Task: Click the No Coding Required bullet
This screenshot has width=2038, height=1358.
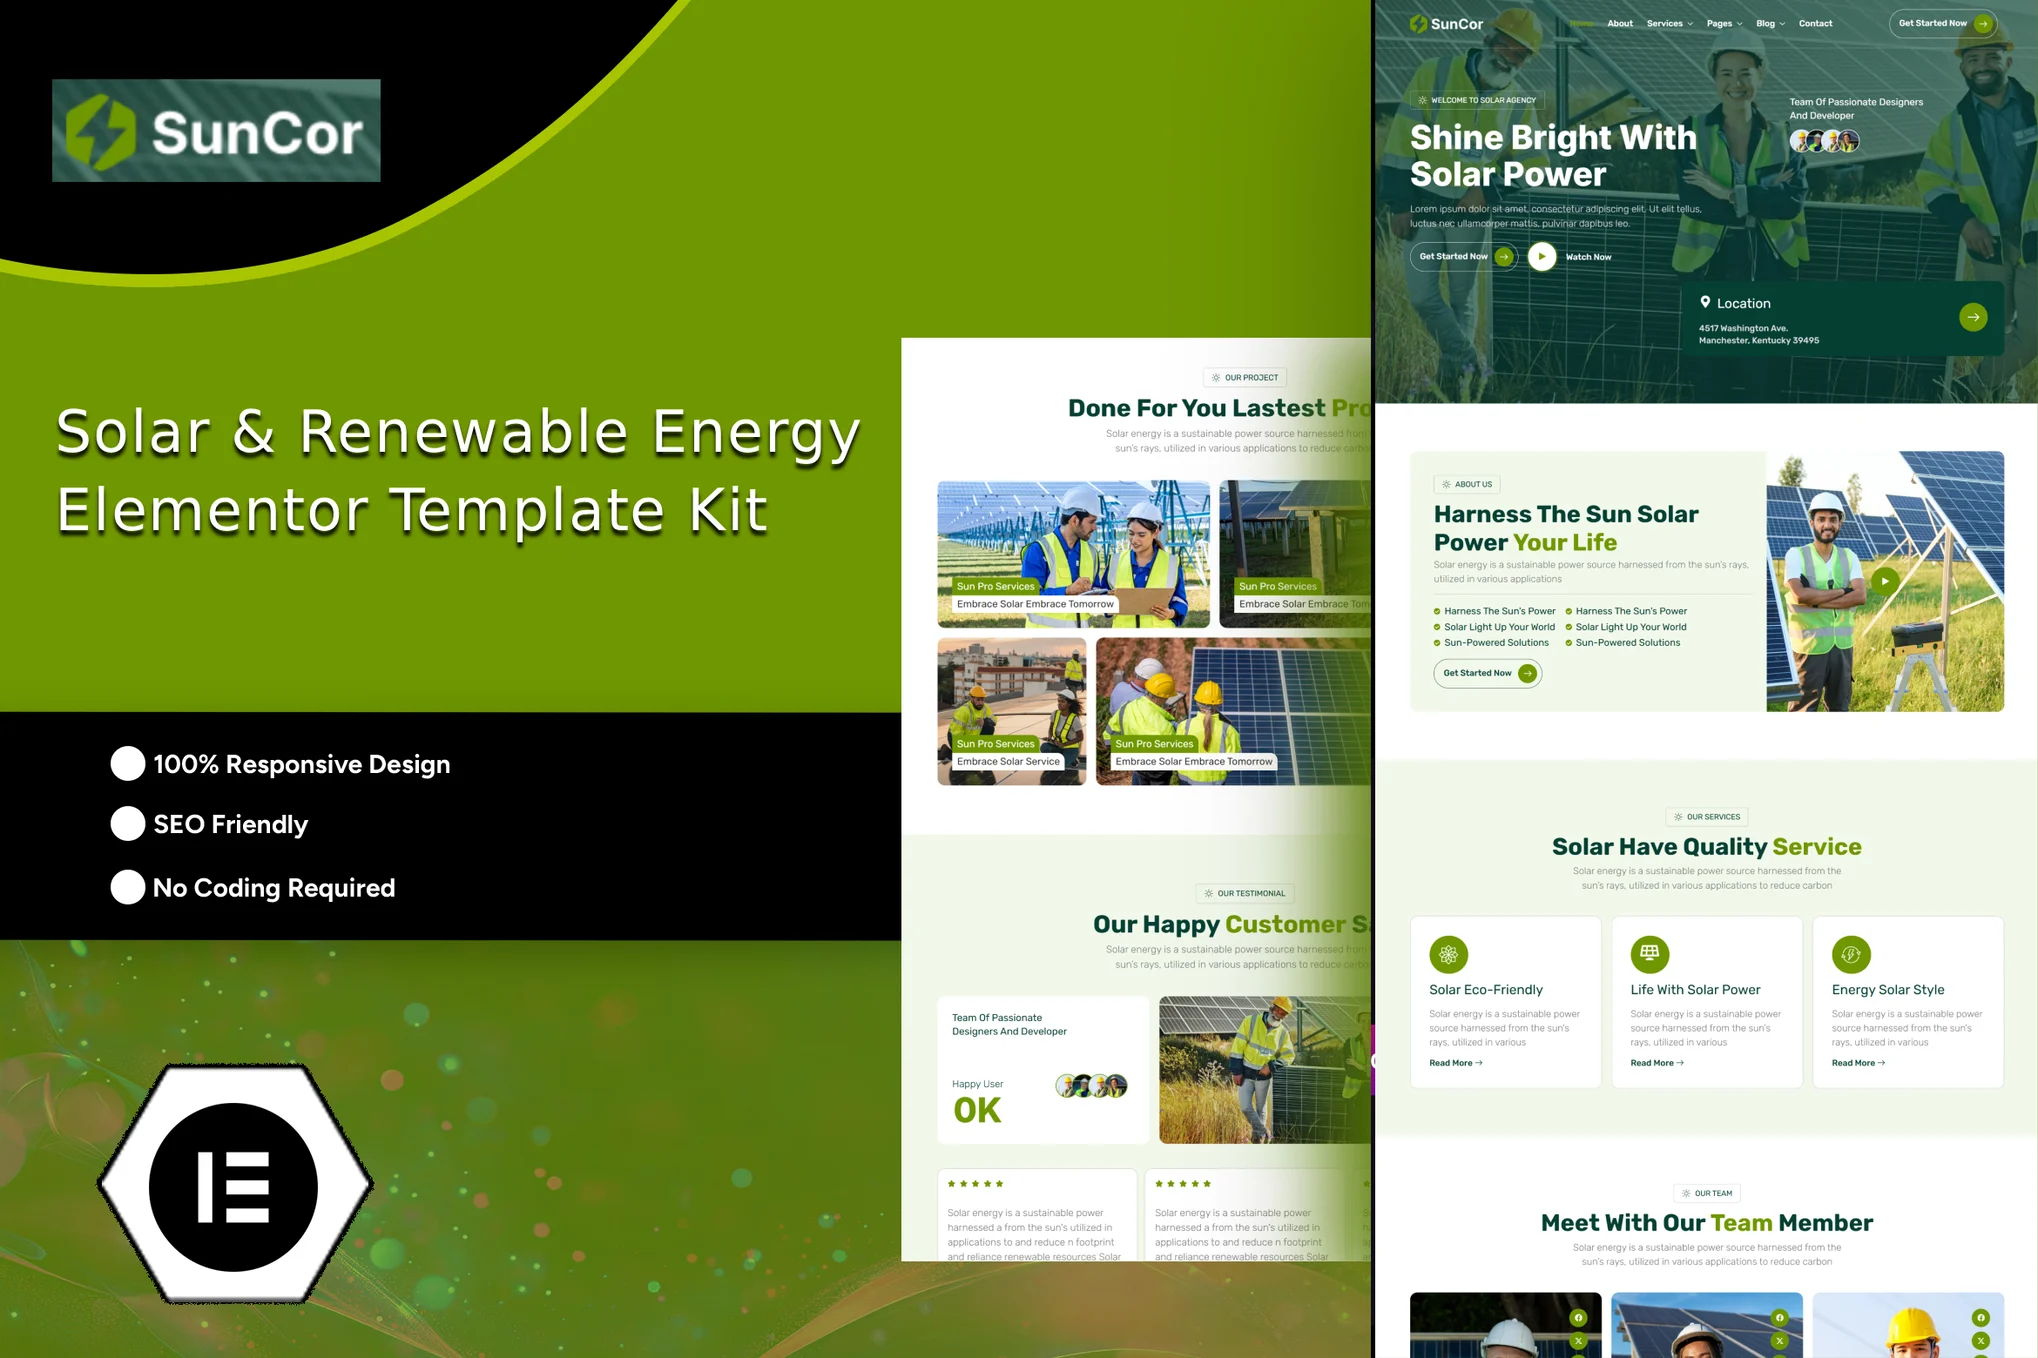Action: click(128, 887)
